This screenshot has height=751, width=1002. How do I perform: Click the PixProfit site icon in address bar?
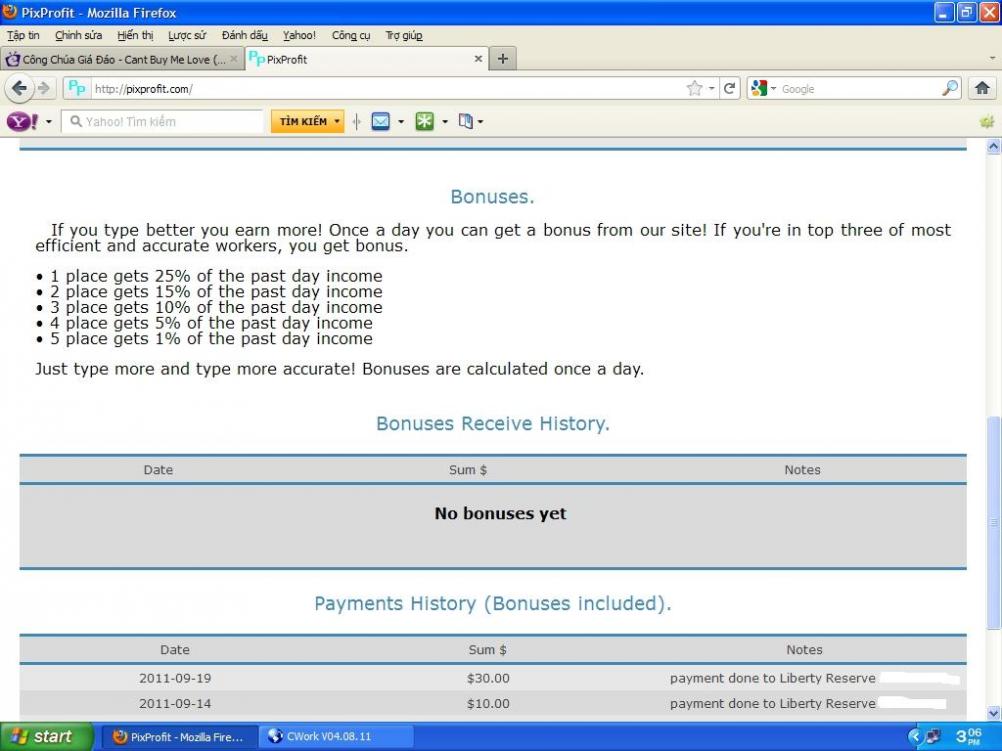[77, 88]
